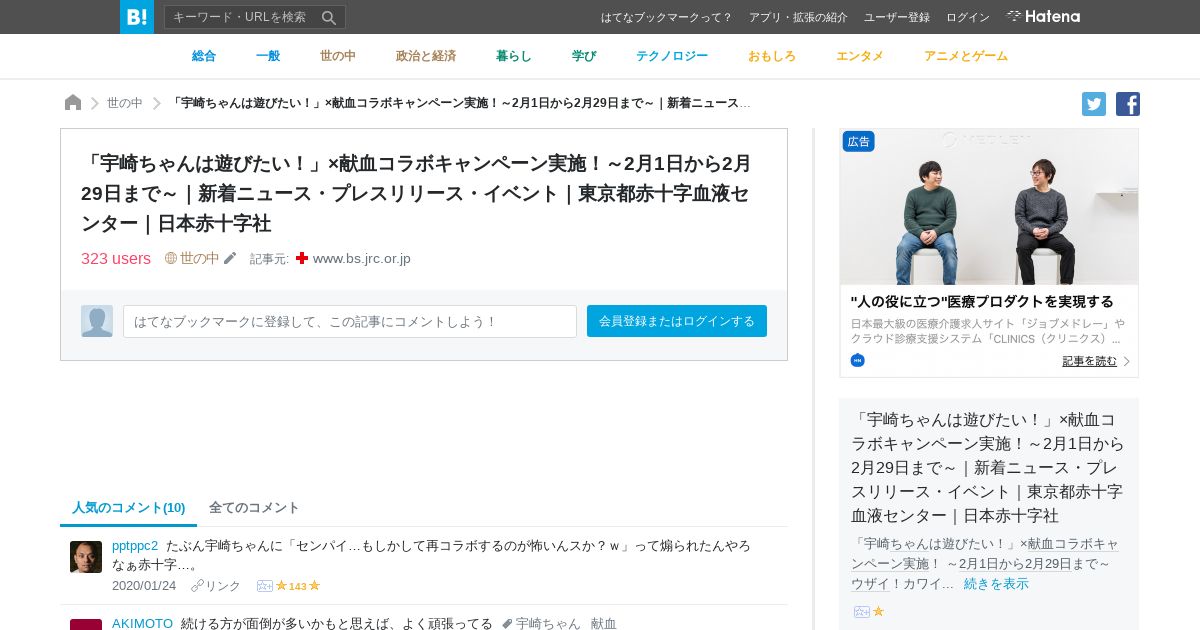Select the おもしろ category tab
This screenshot has width=1200, height=630.
click(x=772, y=56)
